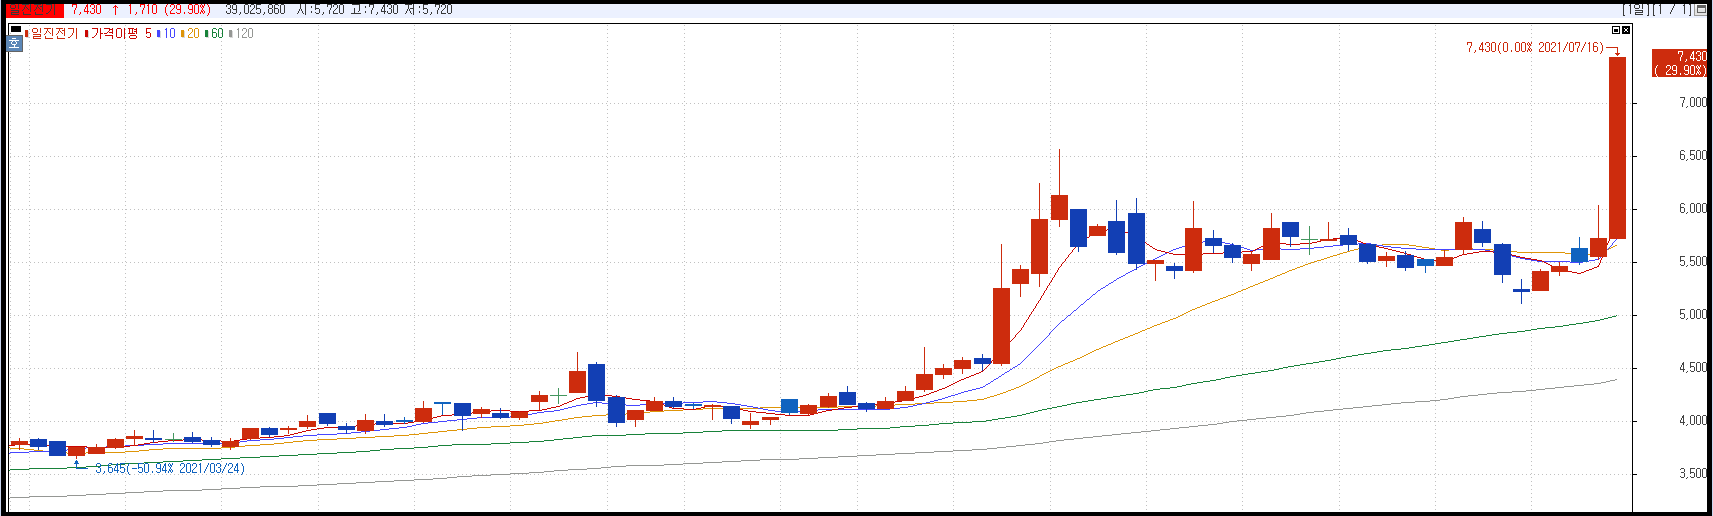Click the blue 호 button
This screenshot has height=516, width=1713.
tap(15, 43)
